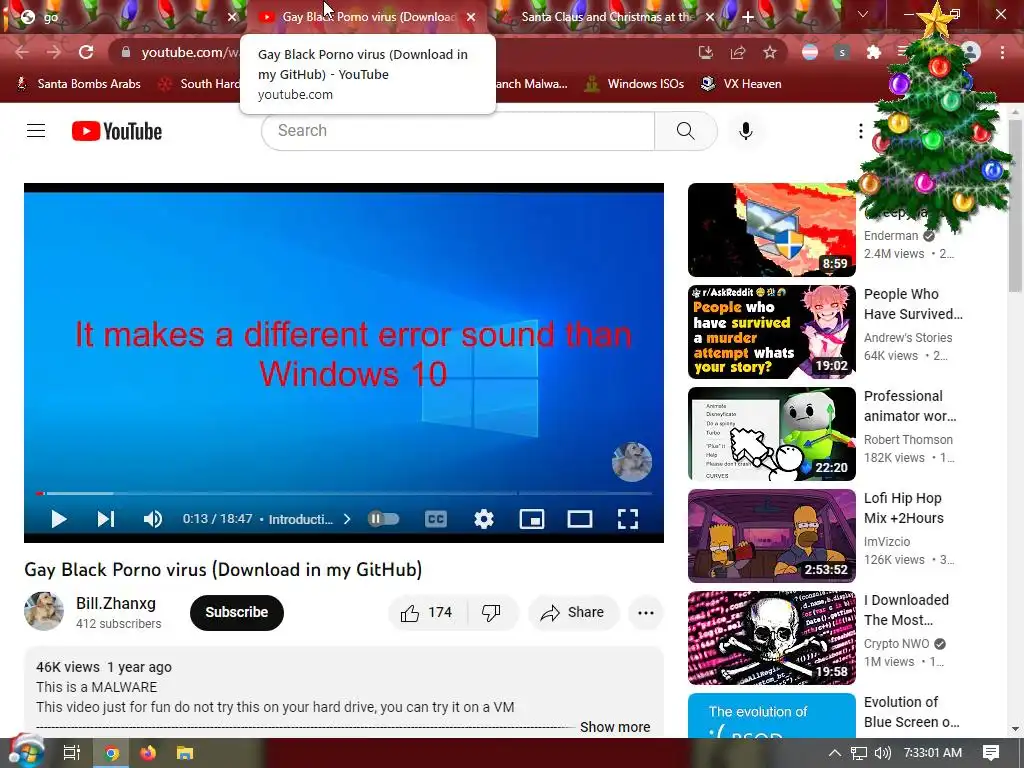Expand description with Show more
Image resolution: width=1024 pixels, height=768 pixels.
[x=615, y=727]
